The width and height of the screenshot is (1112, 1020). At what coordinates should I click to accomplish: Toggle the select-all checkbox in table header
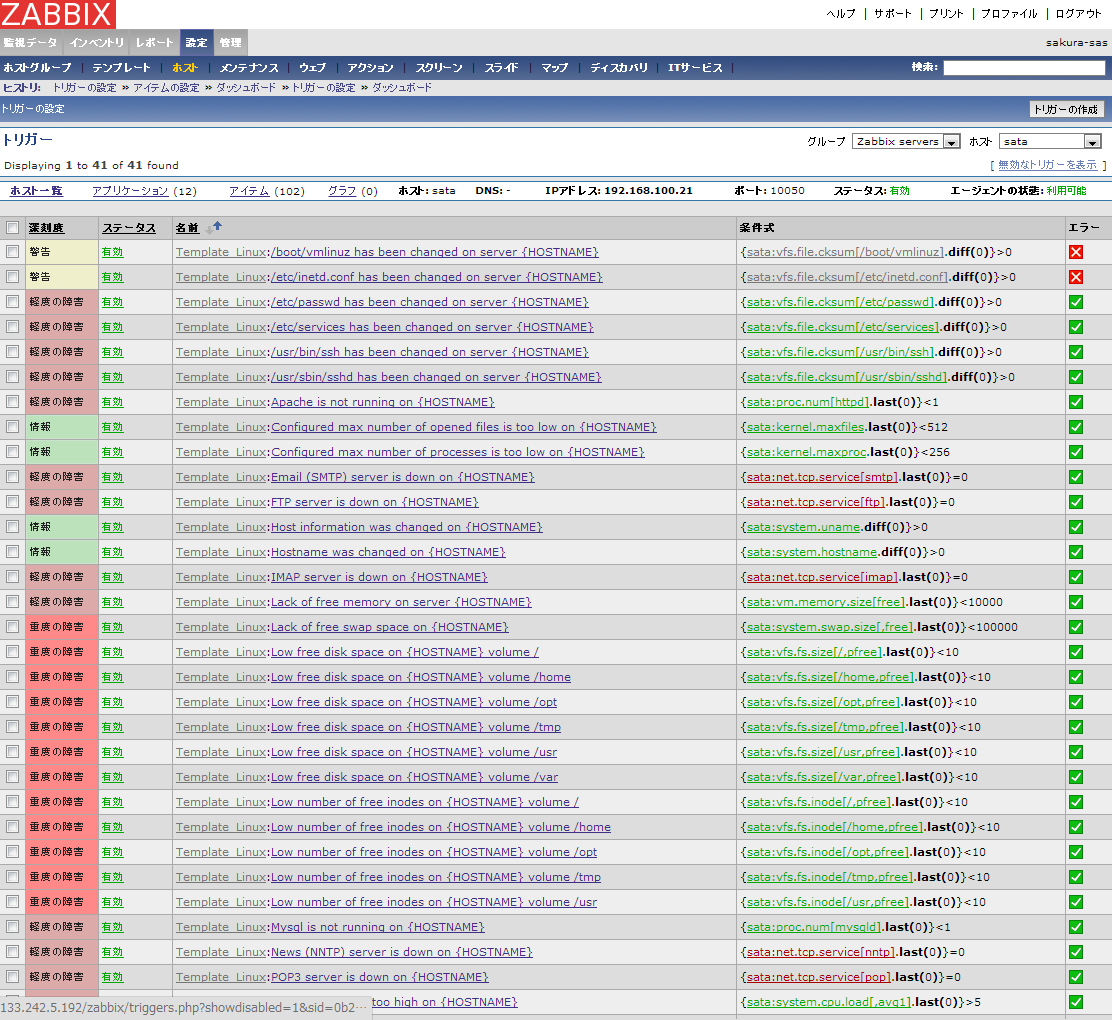tap(12, 228)
